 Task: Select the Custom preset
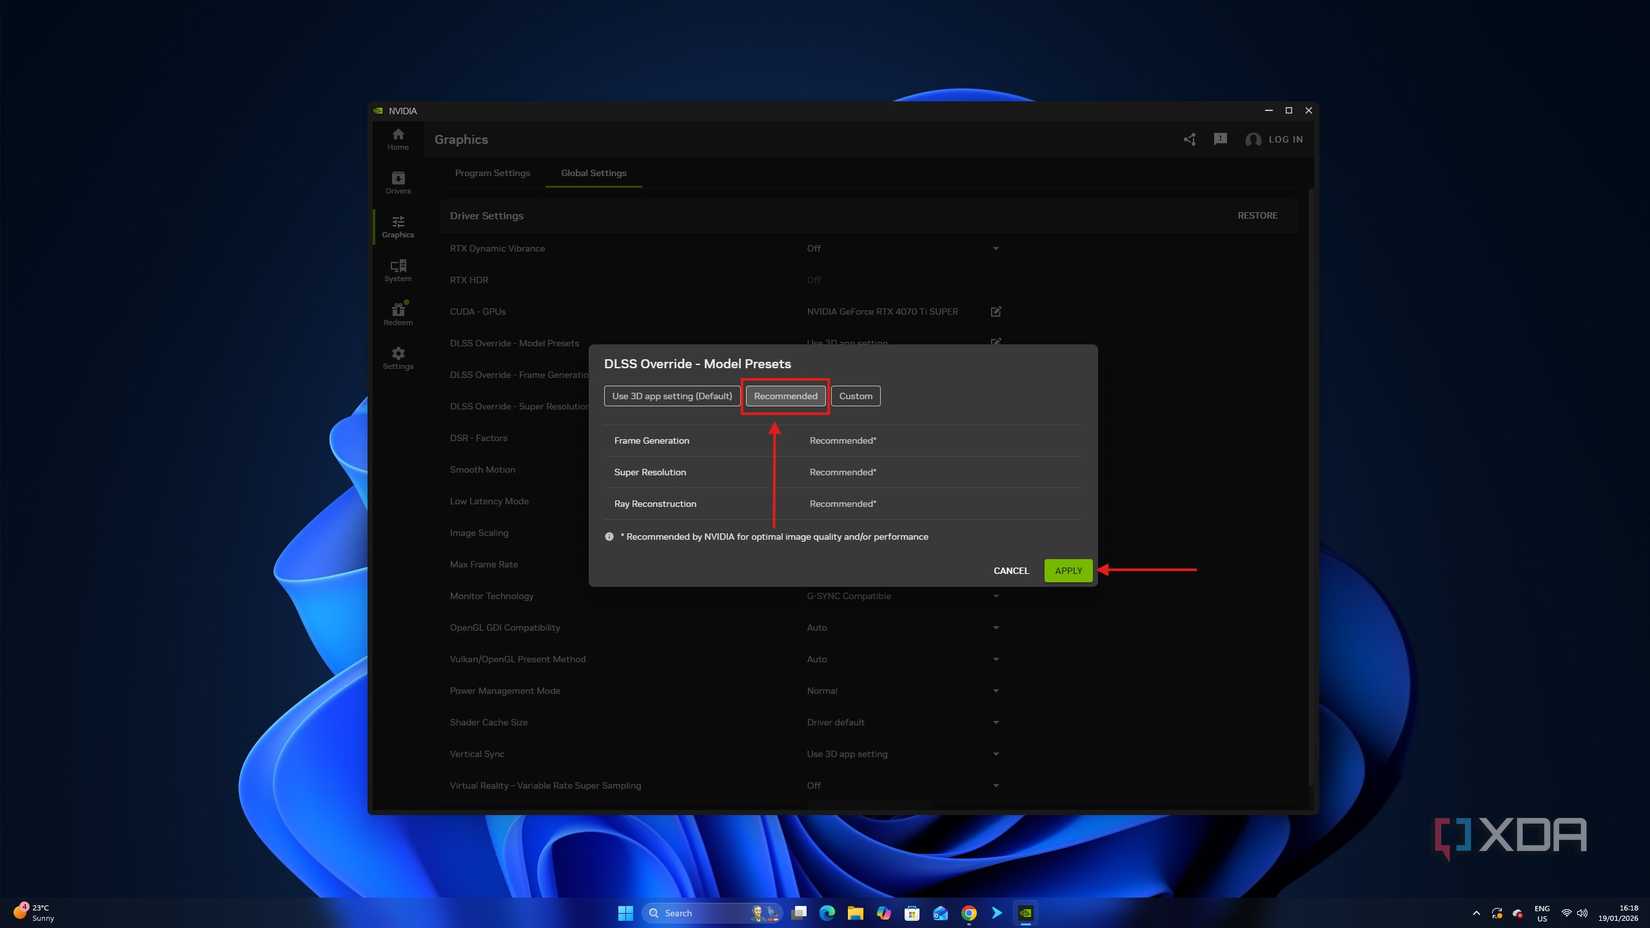coord(855,395)
